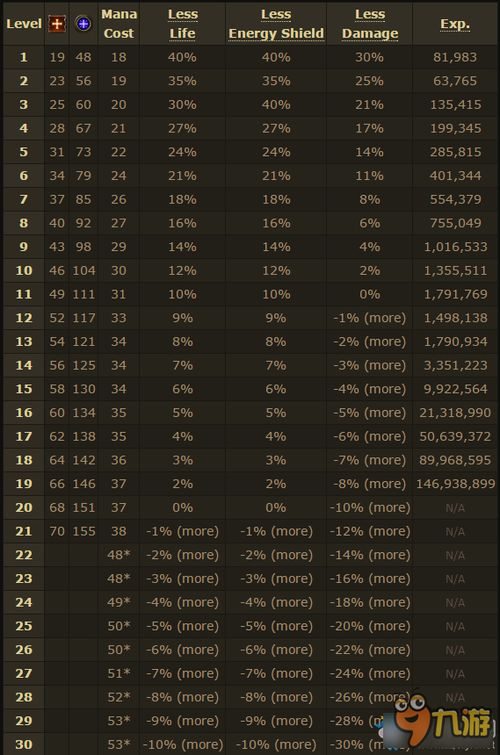500x755 pixels.
Task: Click the 48* mana cost at level 22
Action: (118, 555)
